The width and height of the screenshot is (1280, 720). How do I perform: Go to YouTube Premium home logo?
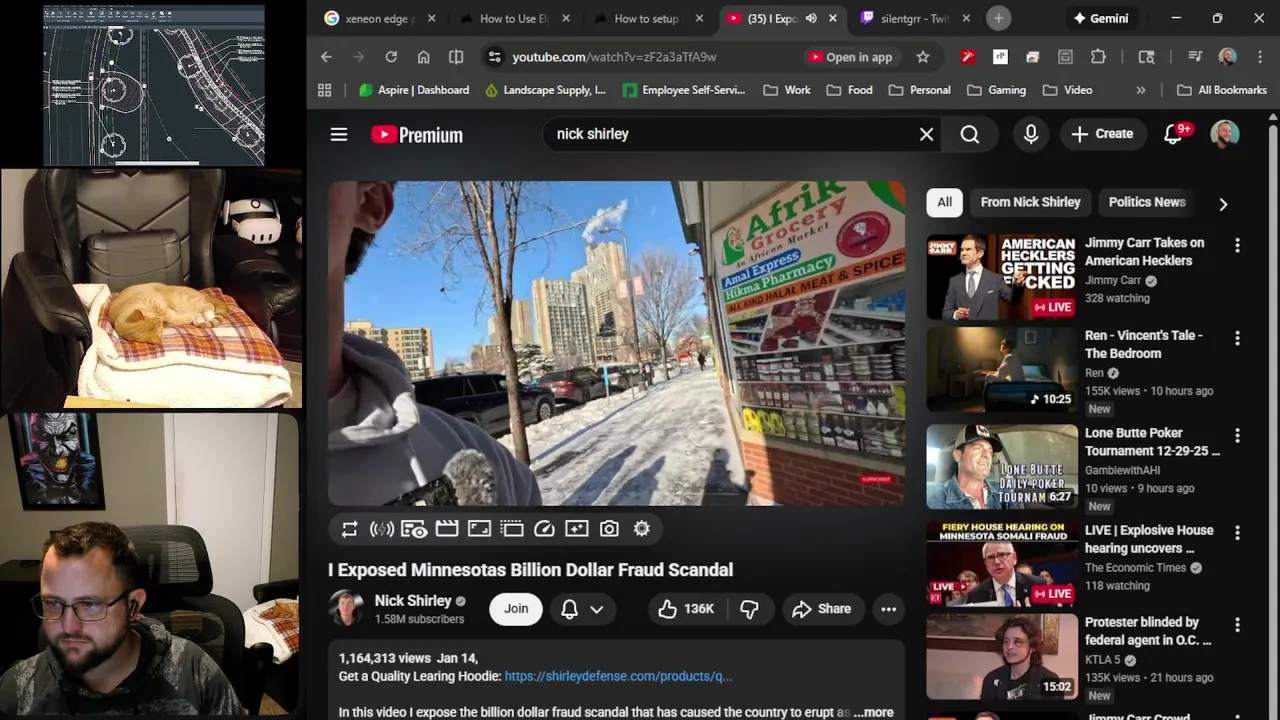point(417,135)
